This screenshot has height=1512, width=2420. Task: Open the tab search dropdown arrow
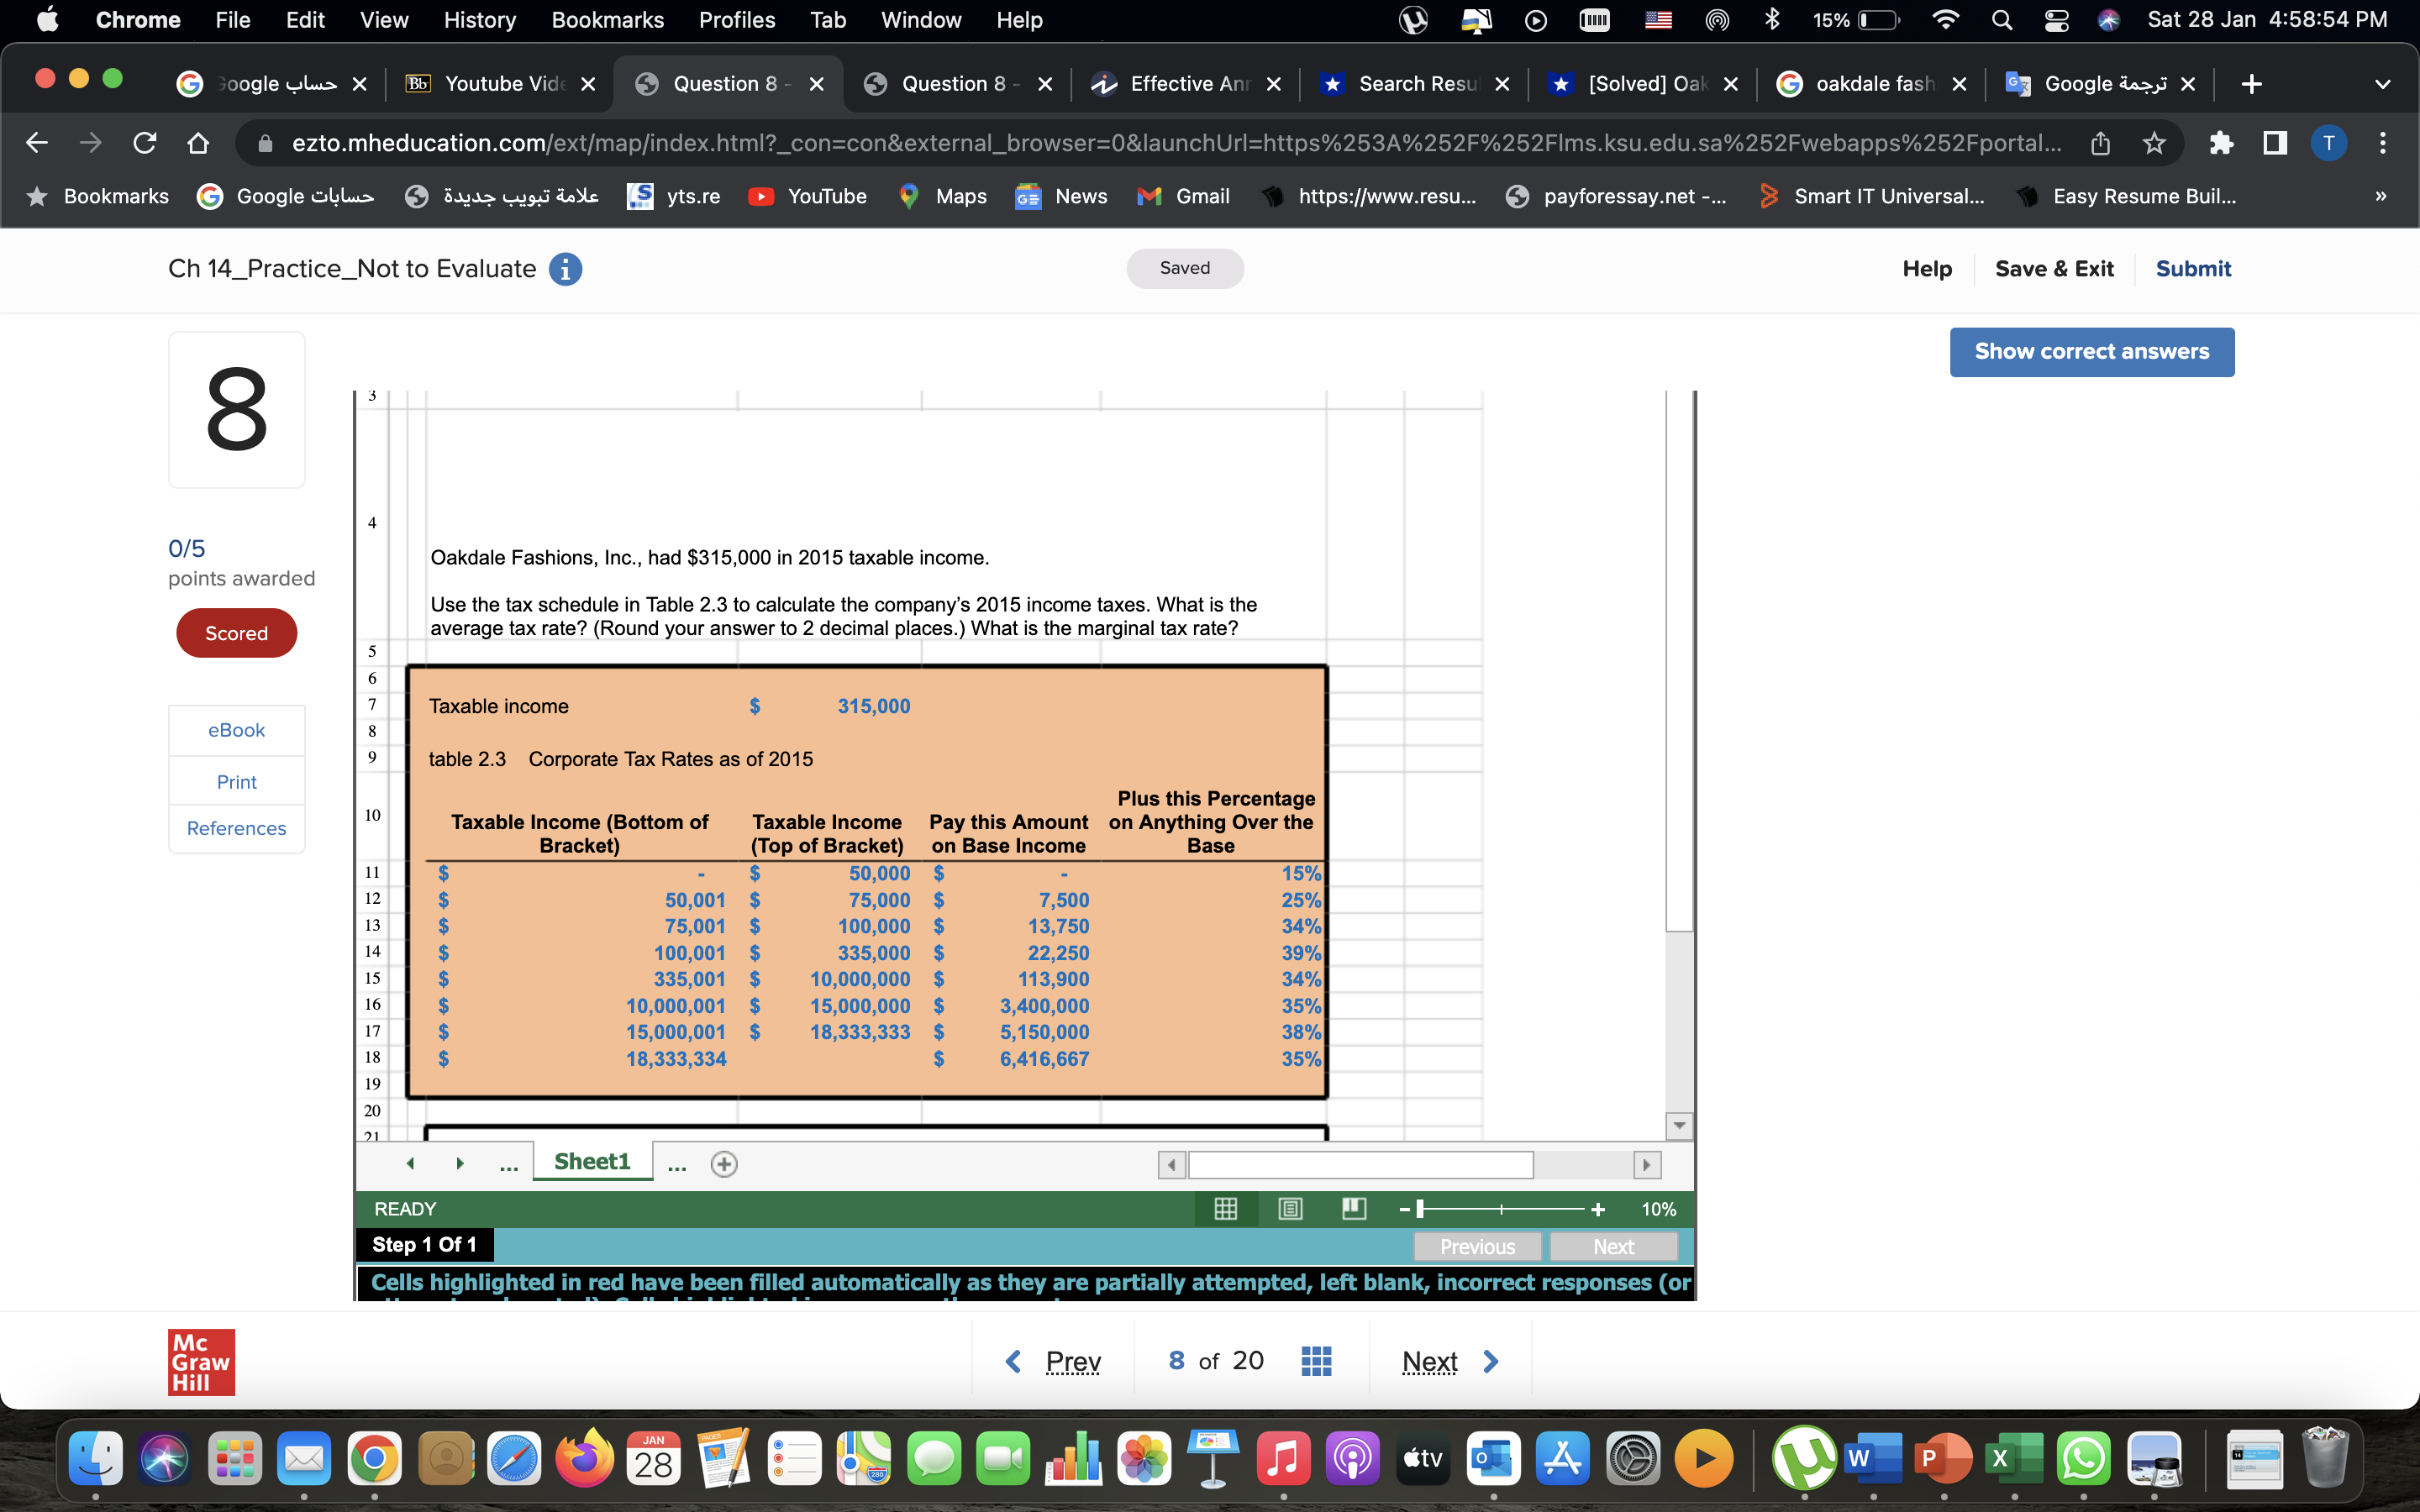(x=2384, y=84)
